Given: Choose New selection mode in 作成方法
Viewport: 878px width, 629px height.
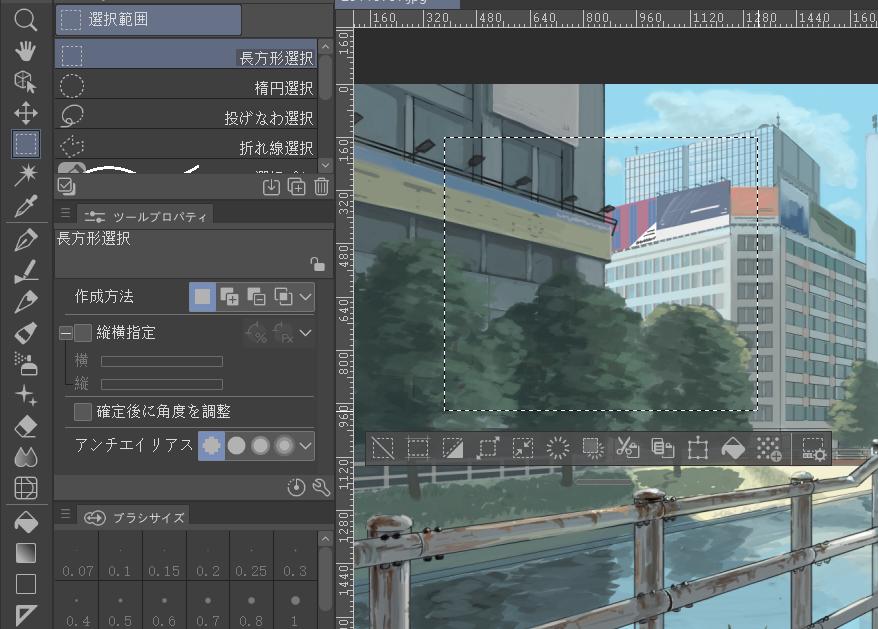Looking at the screenshot, I should [202, 297].
